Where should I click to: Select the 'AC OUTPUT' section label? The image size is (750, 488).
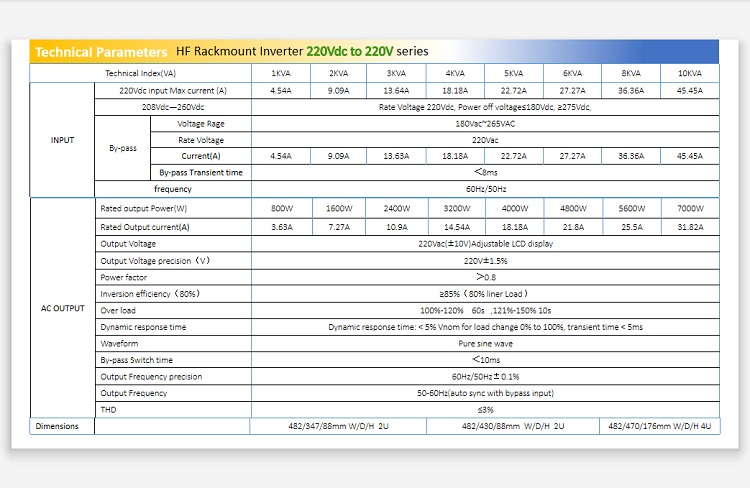tap(62, 309)
